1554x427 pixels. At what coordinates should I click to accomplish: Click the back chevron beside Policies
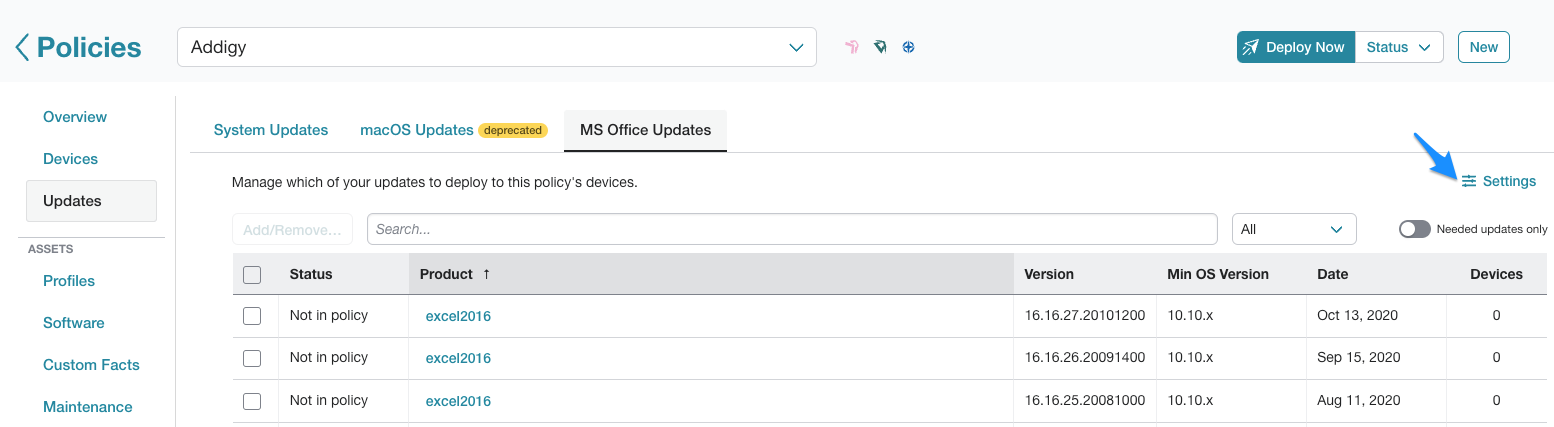point(21,47)
